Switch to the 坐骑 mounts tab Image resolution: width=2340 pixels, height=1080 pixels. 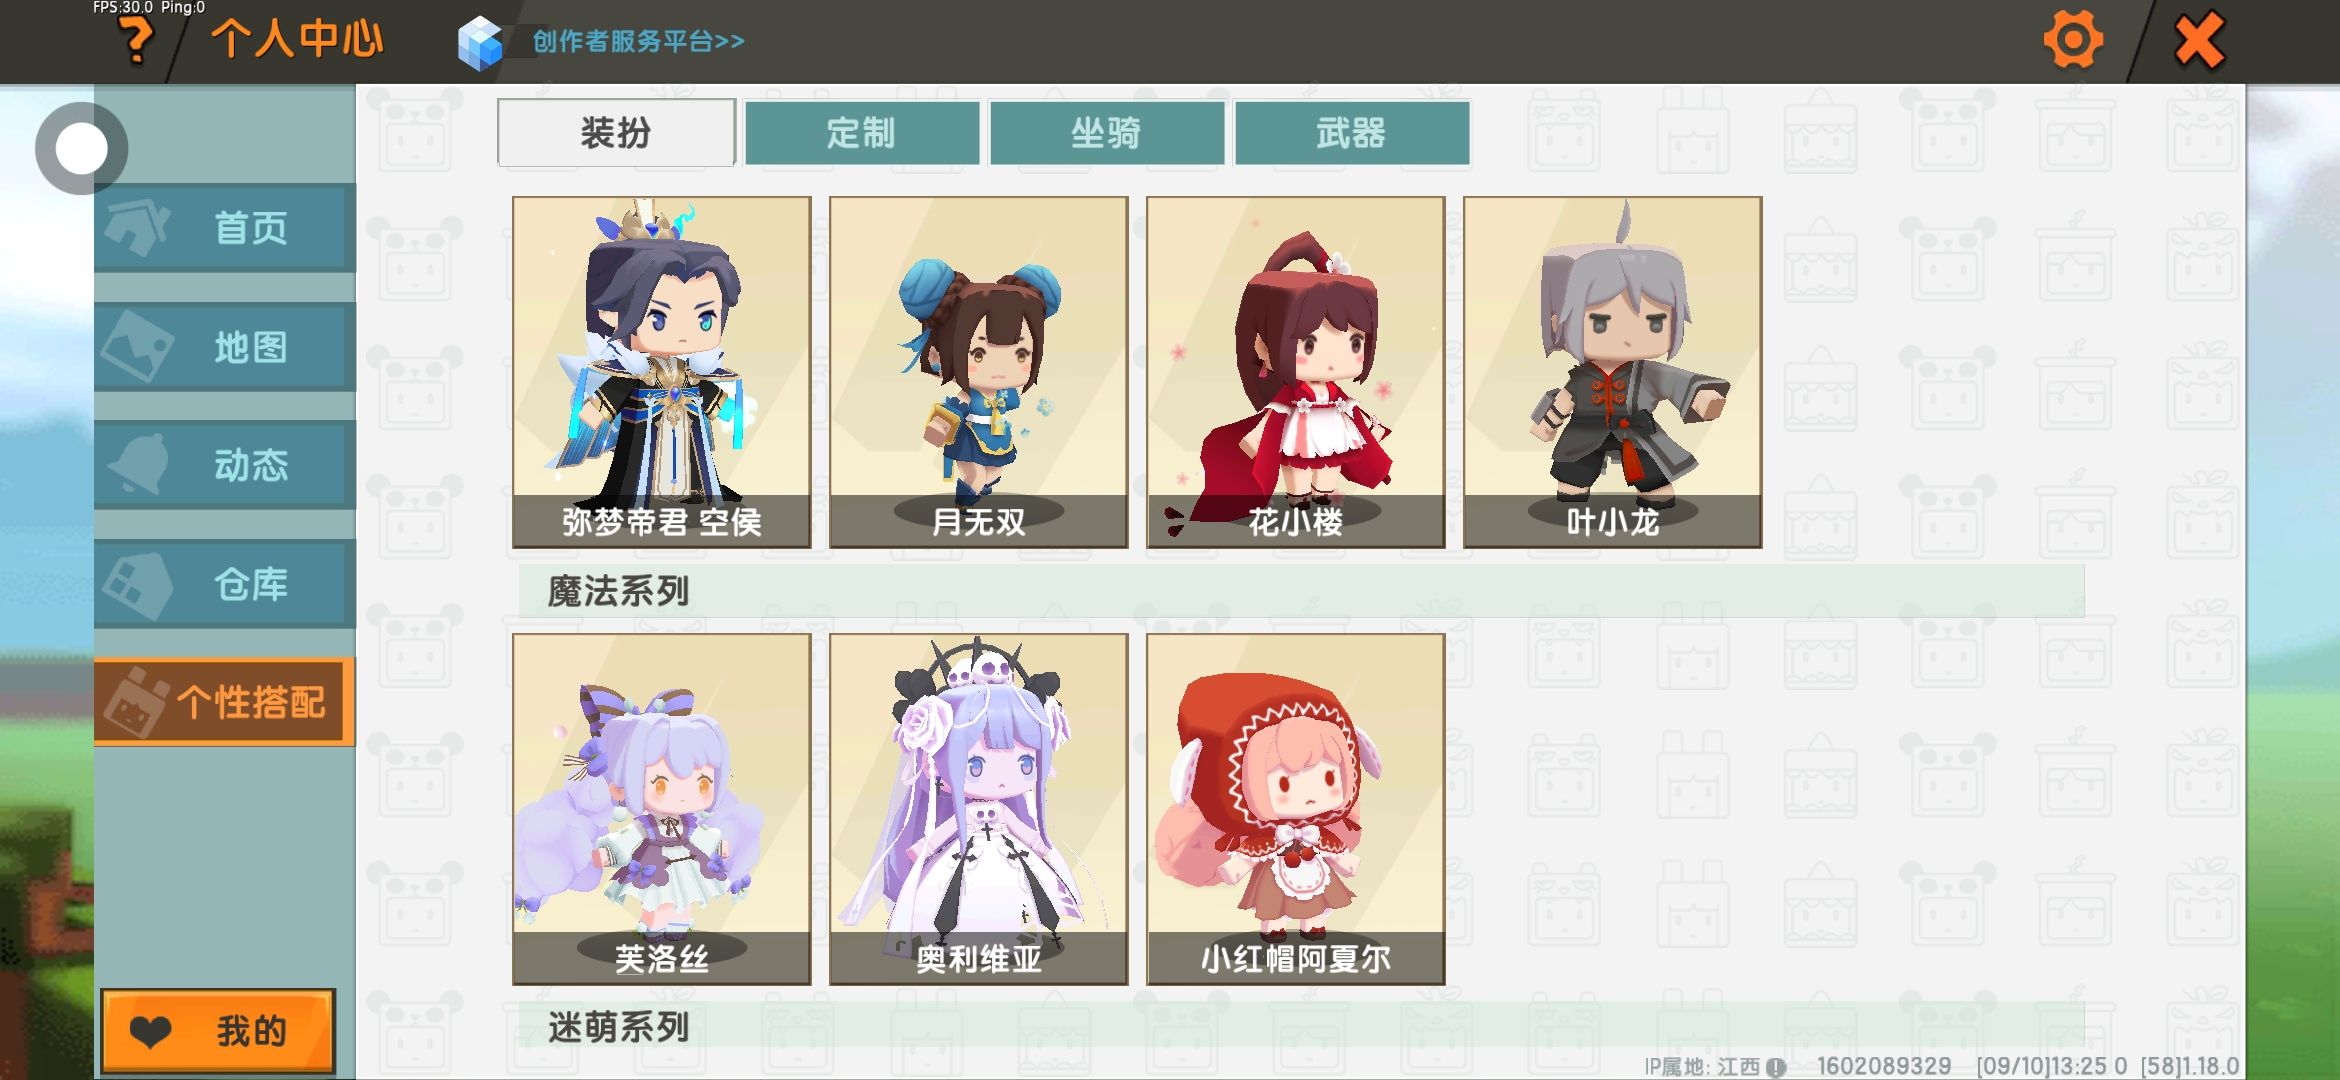[1107, 132]
